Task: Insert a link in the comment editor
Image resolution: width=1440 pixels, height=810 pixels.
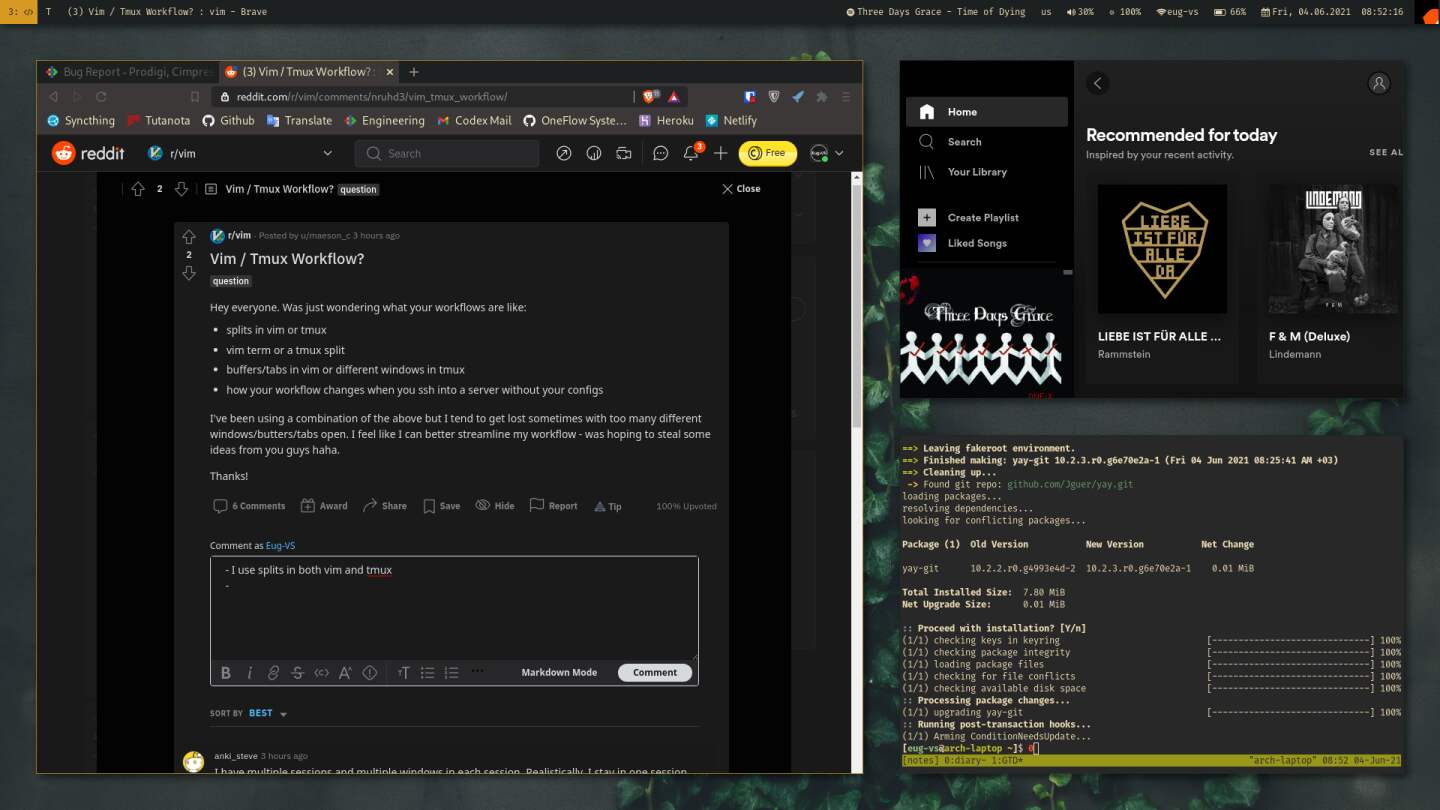Action: point(273,672)
